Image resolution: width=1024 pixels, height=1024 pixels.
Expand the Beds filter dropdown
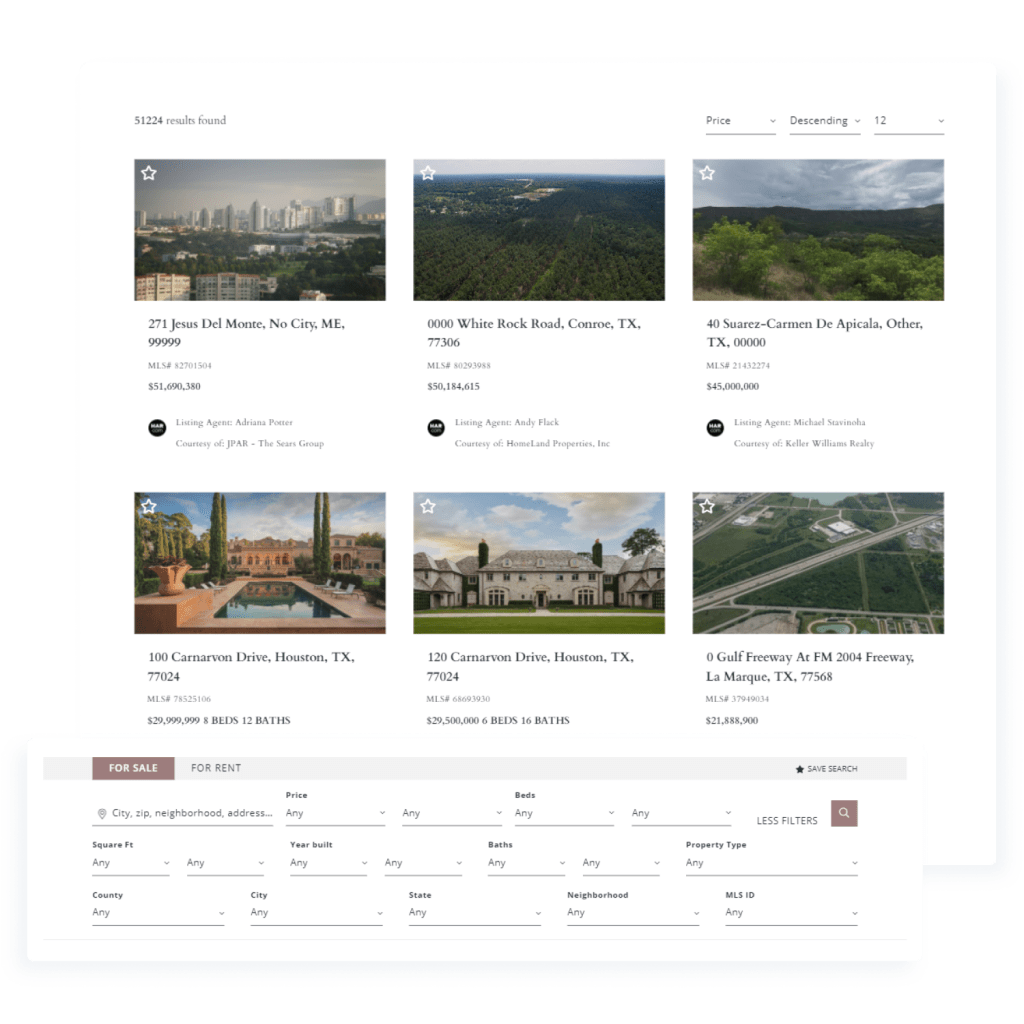tap(563, 813)
